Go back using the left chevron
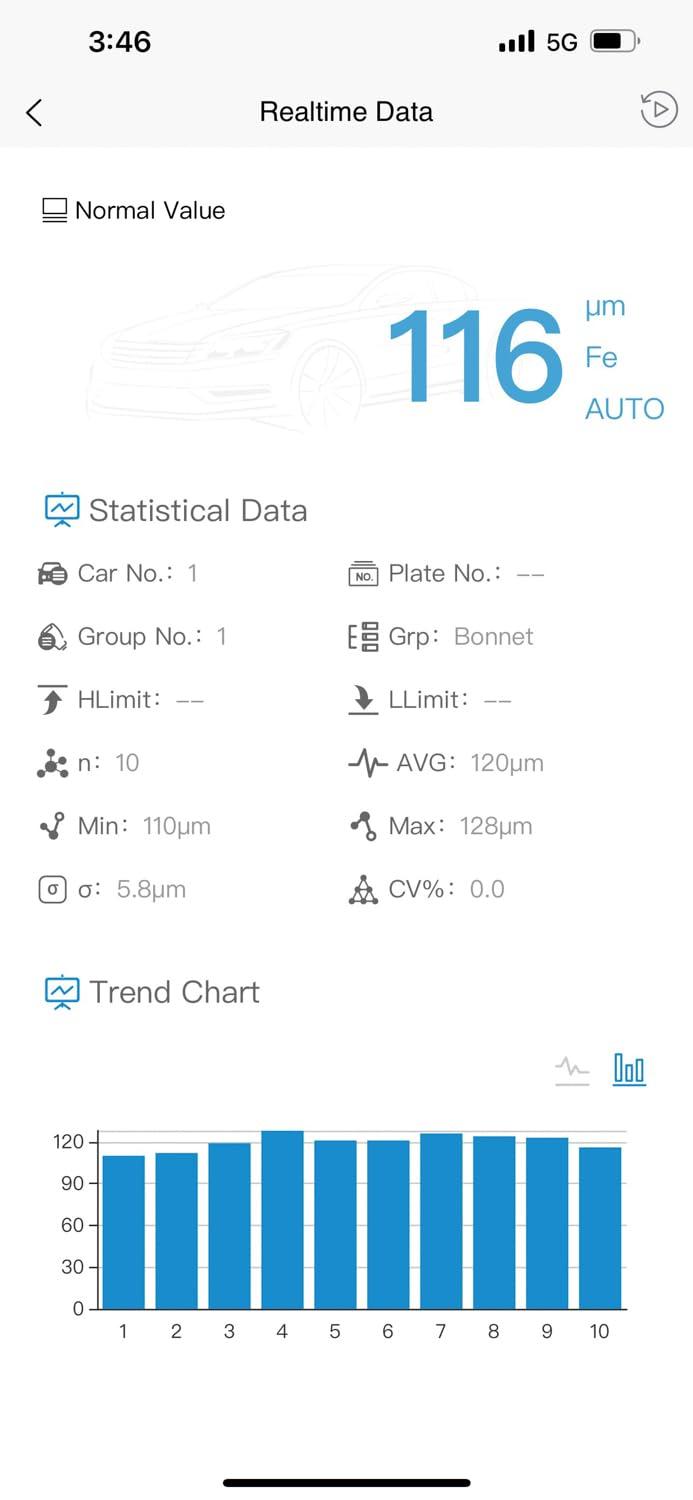 (x=34, y=112)
